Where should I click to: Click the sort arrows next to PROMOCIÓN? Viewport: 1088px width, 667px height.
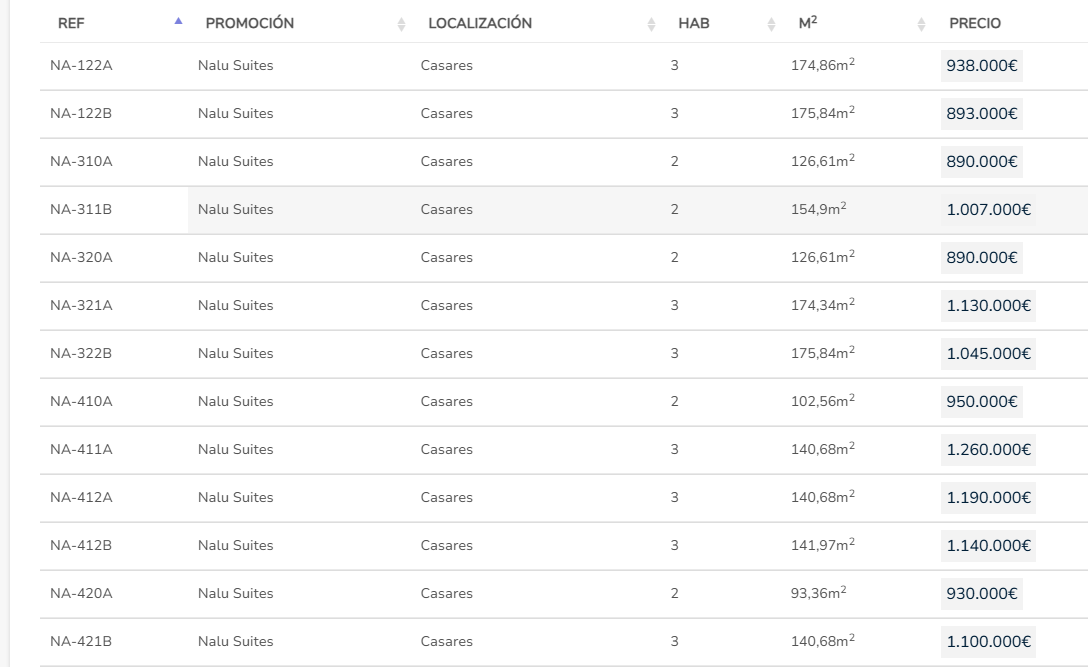(x=402, y=24)
